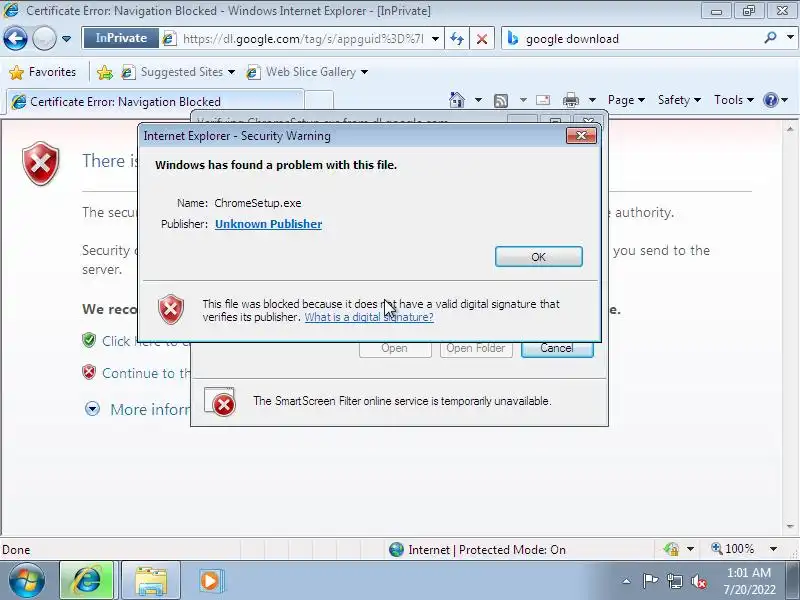Click OK in Security Warning dialog

tap(538, 257)
